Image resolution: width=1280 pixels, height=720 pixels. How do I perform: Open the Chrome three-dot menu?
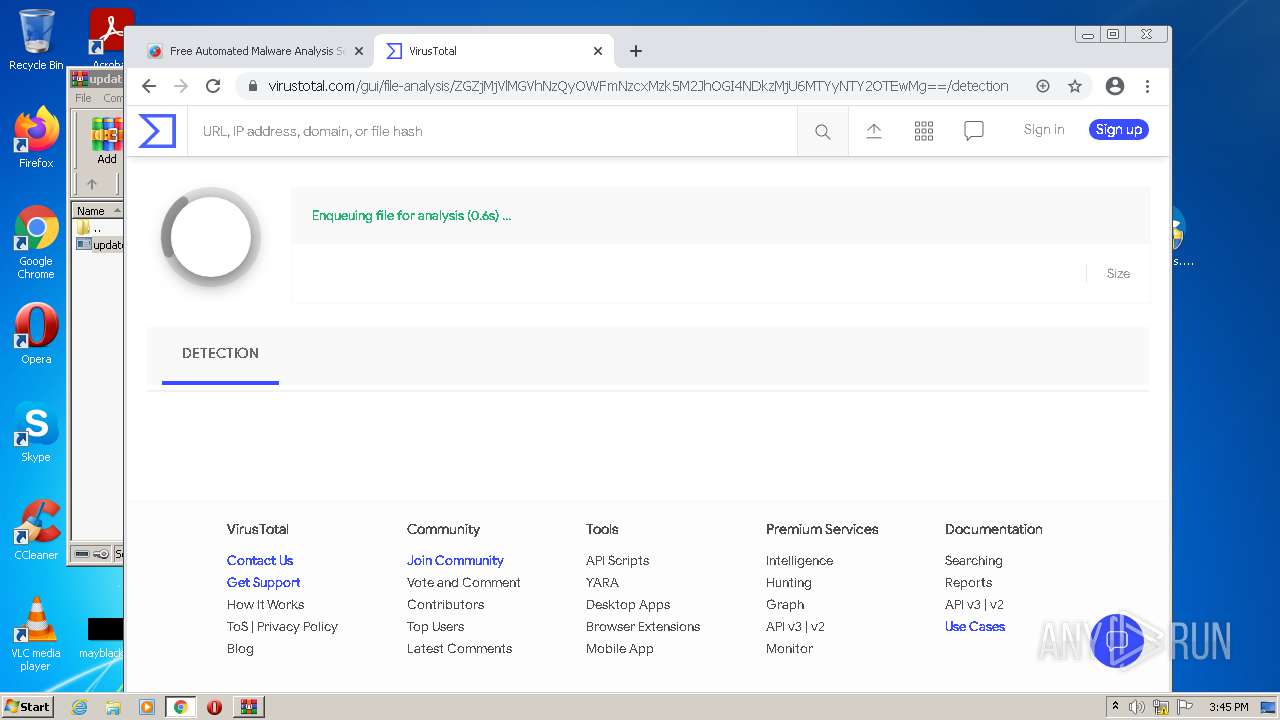click(1147, 86)
